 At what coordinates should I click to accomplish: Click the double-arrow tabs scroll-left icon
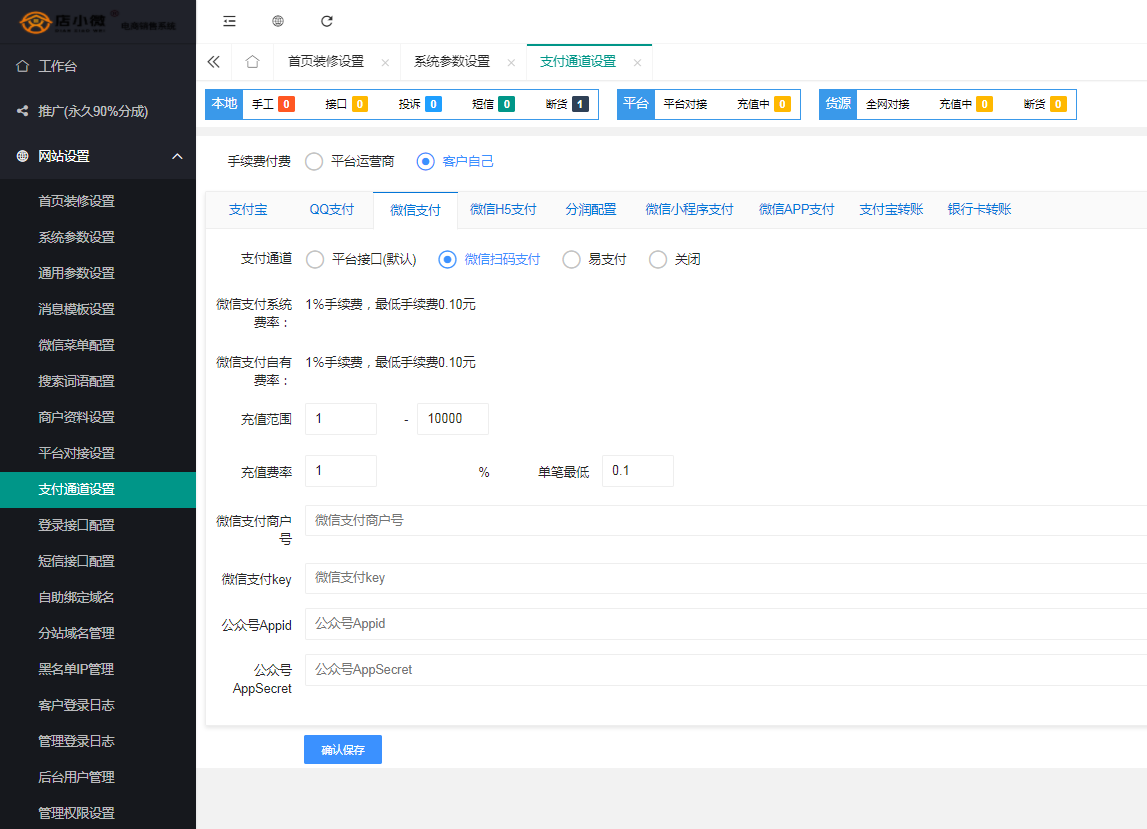pos(213,62)
